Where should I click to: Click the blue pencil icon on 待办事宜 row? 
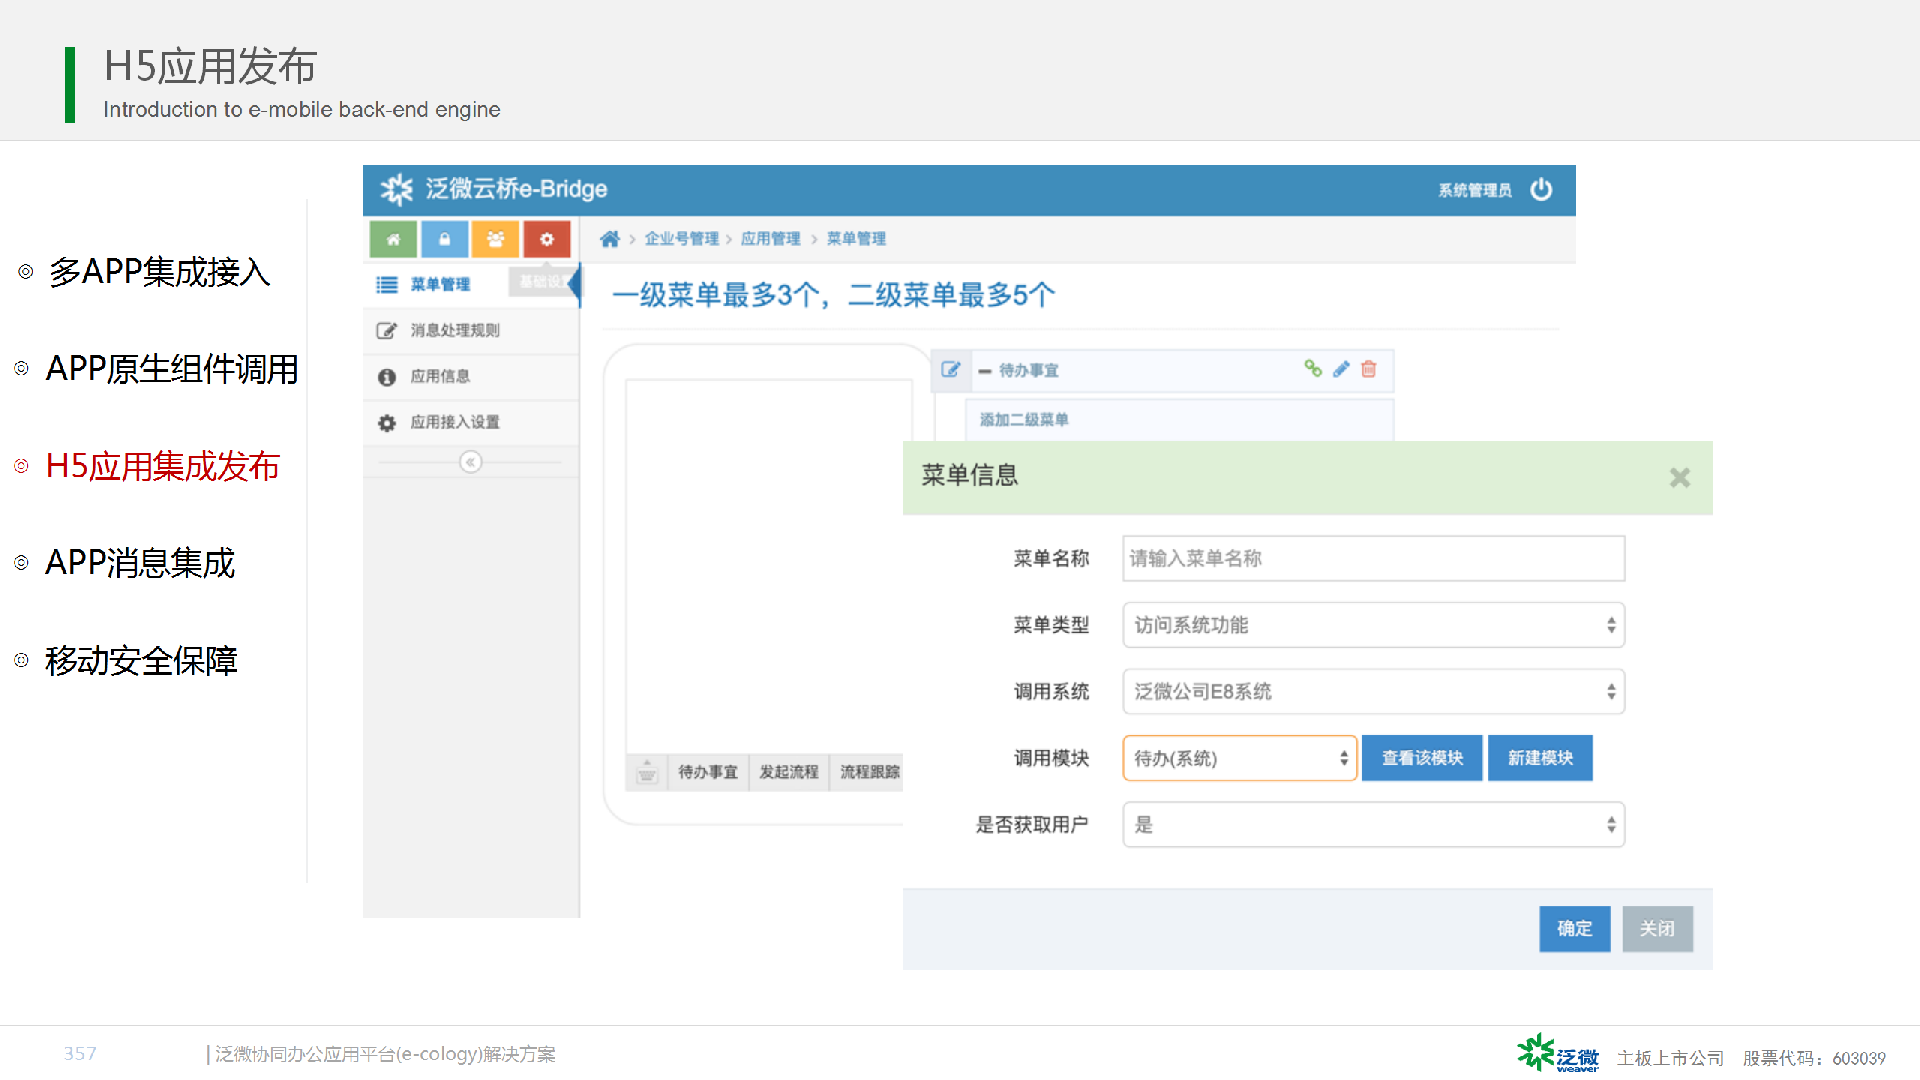[1341, 369]
